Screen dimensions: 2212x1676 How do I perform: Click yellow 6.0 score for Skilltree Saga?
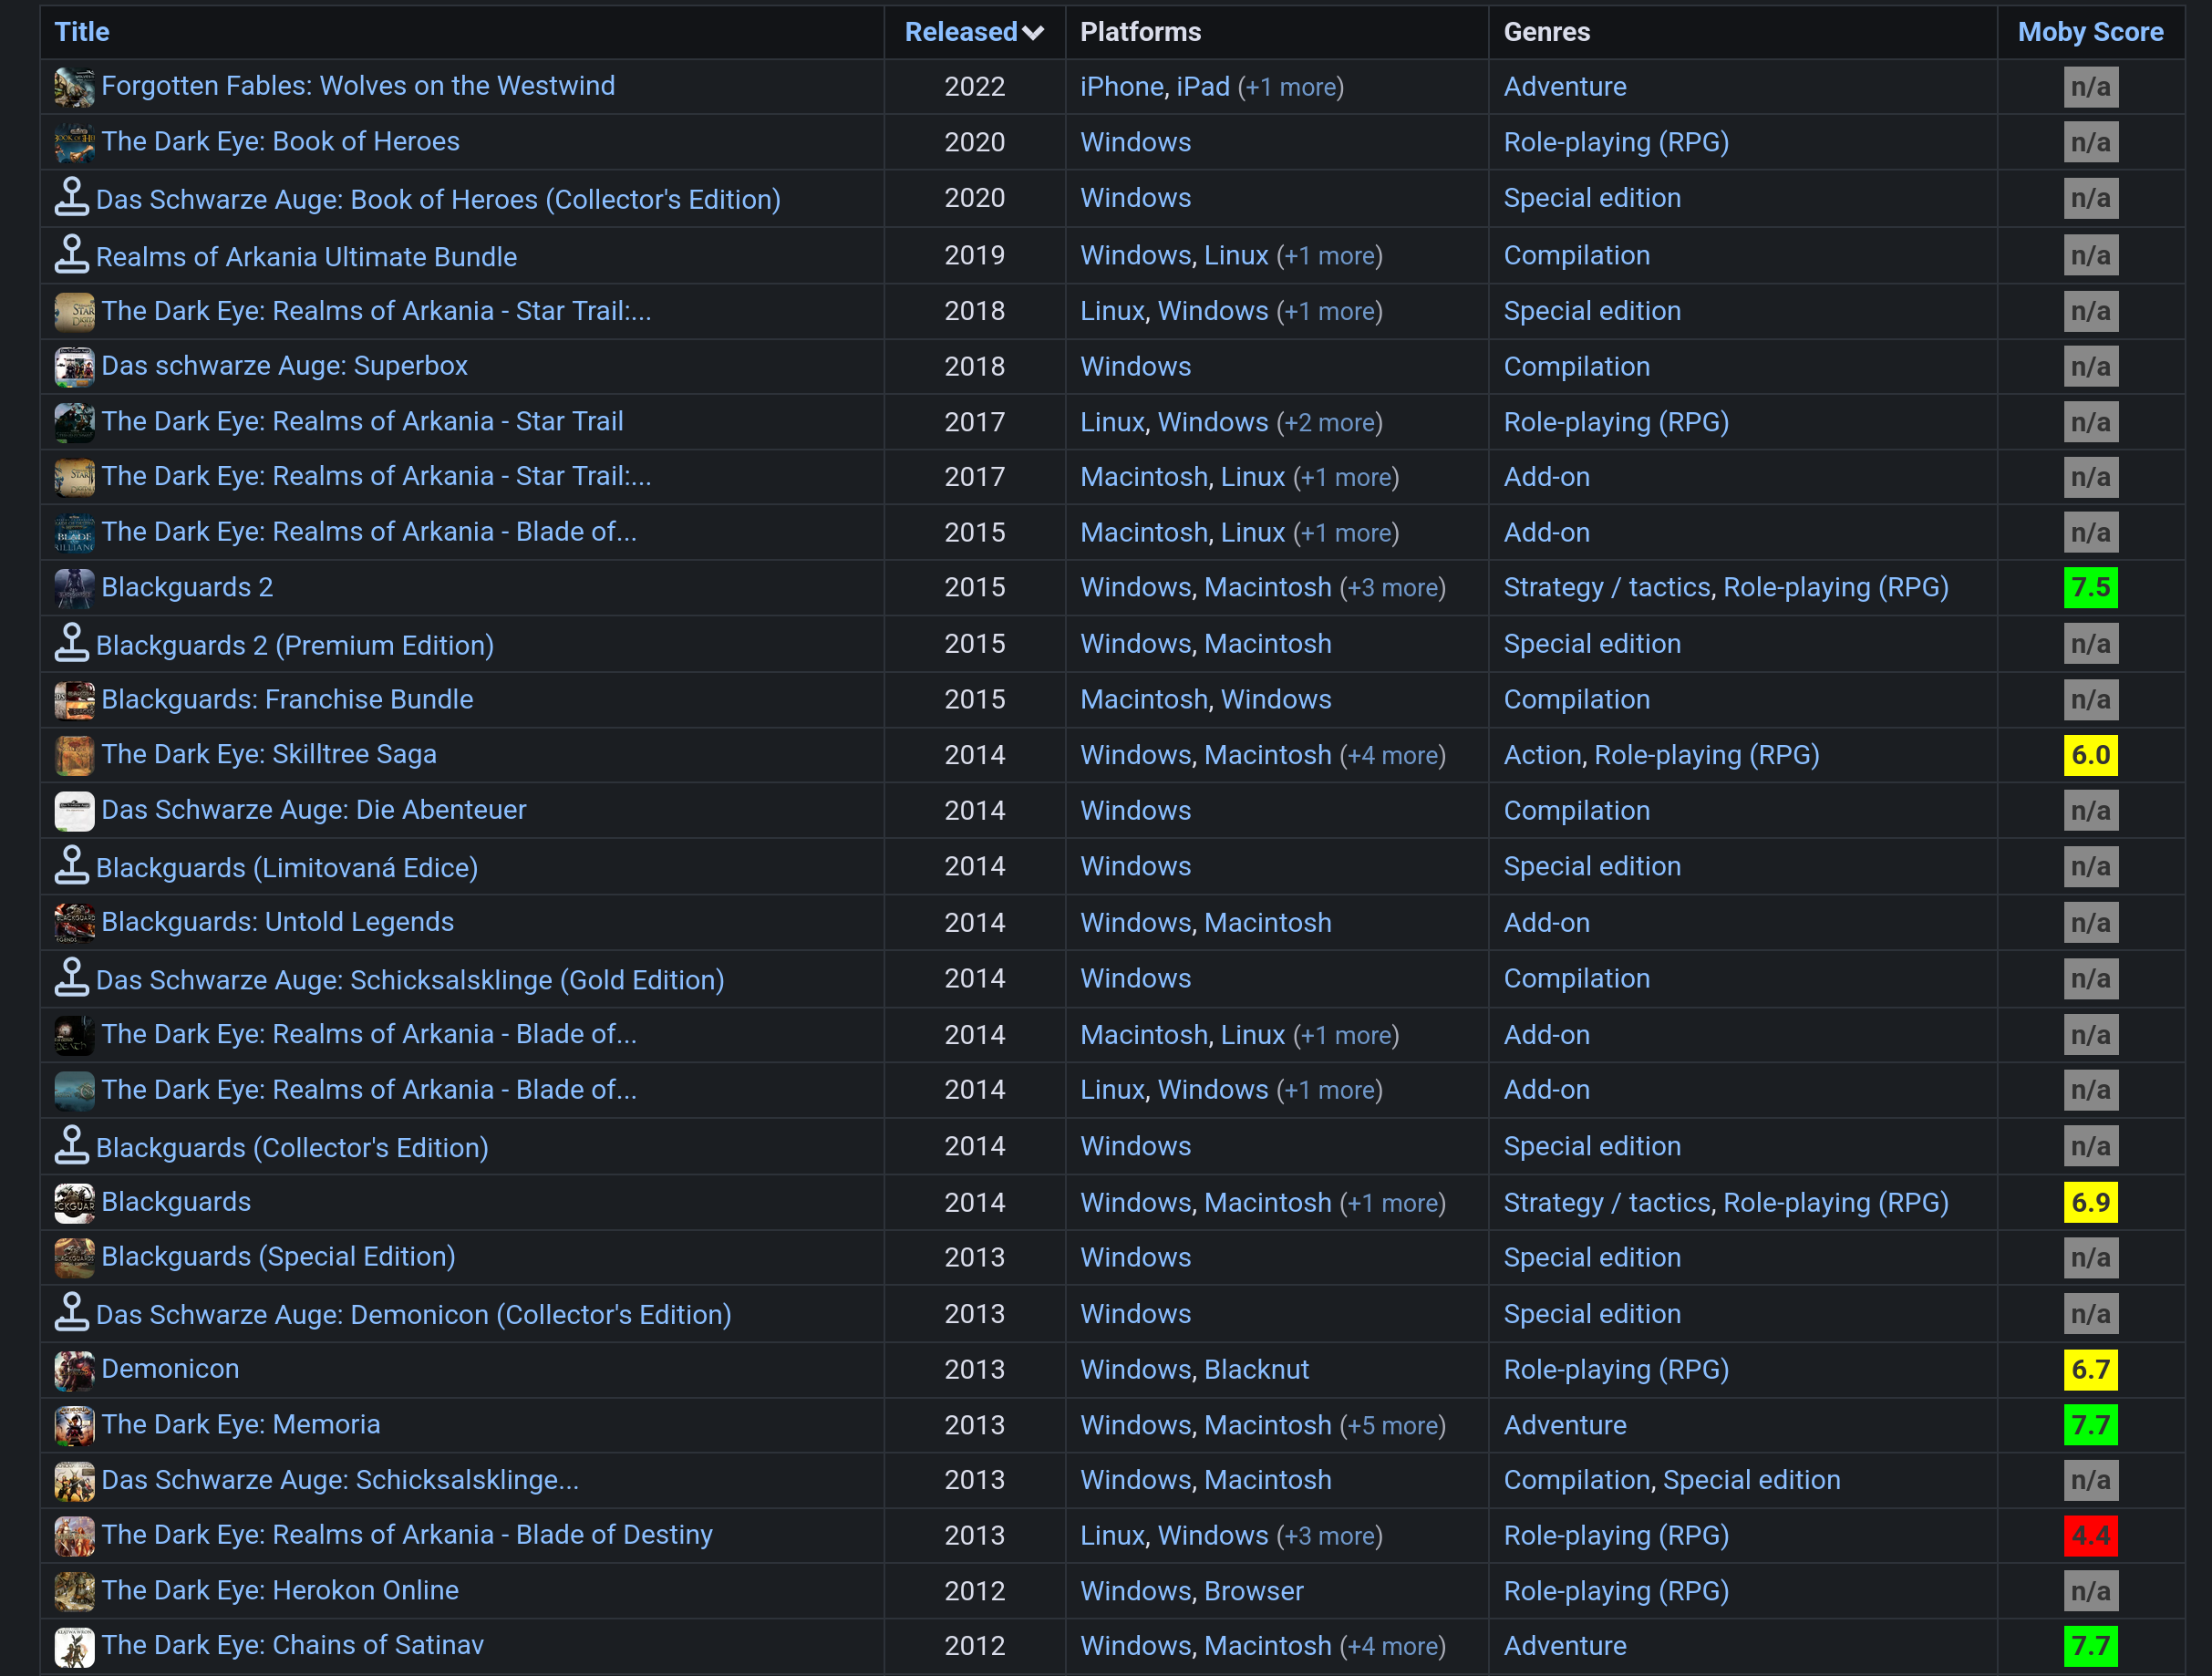tap(2090, 755)
